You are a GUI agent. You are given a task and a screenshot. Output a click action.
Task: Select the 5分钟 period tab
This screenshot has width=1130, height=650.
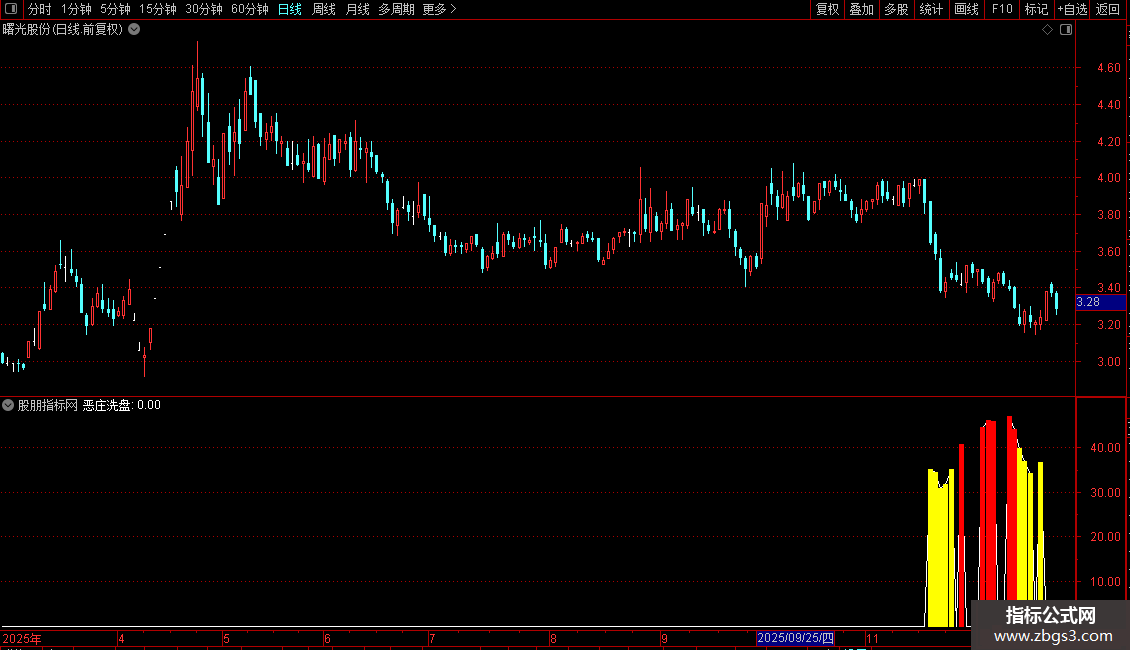pos(115,9)
